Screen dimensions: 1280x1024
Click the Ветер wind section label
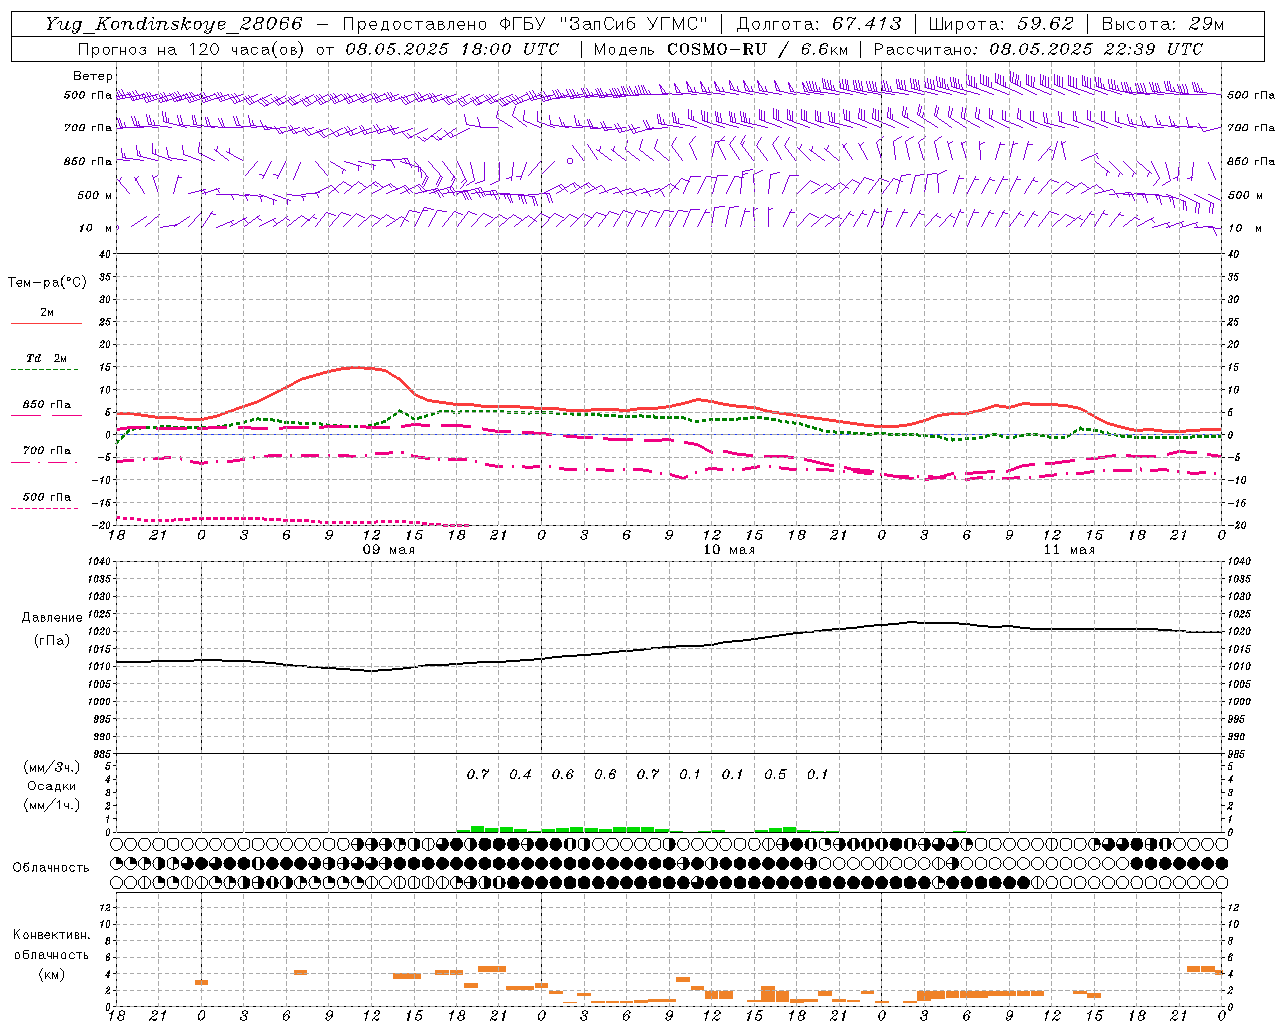pyautogui.click(x=93, y=76)
